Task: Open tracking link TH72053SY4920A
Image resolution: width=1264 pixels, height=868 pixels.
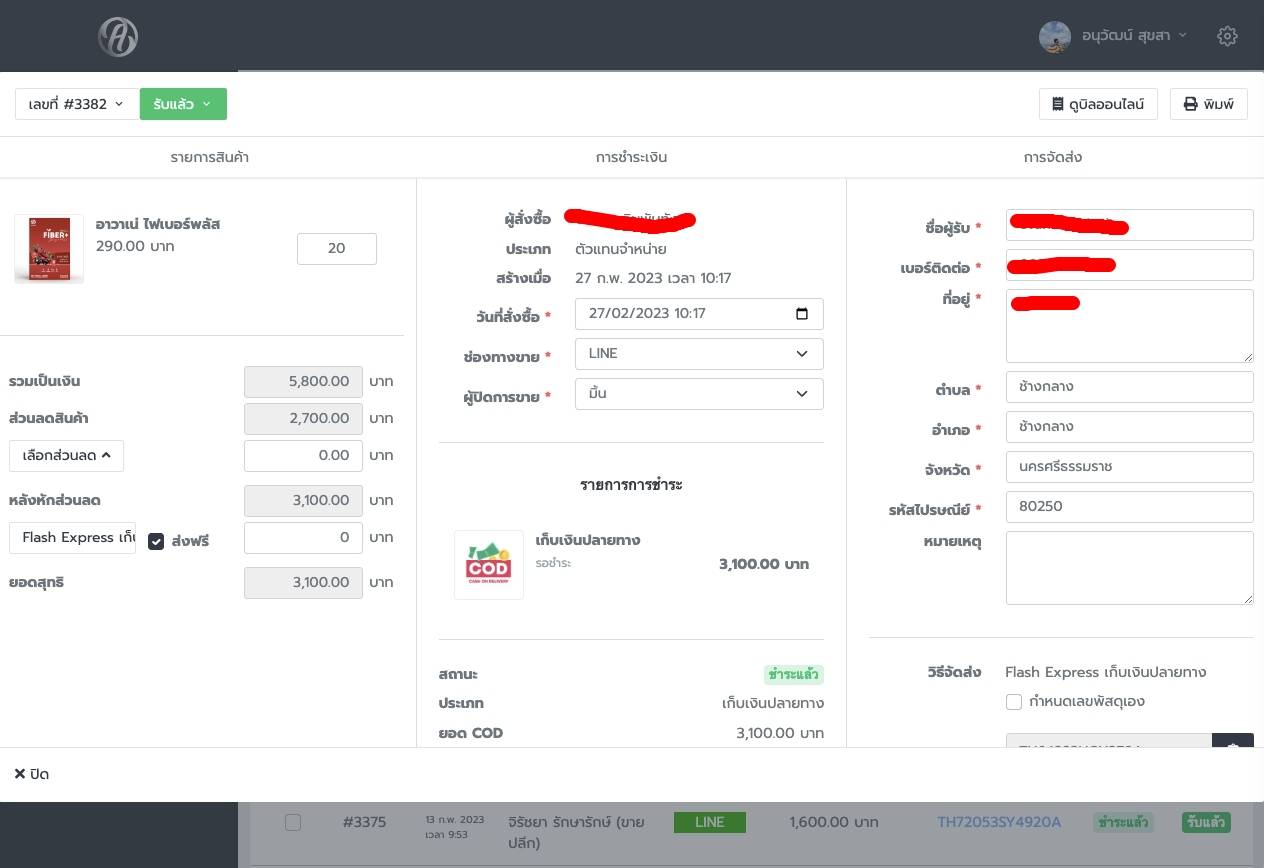Action: (x=998, y=822)
